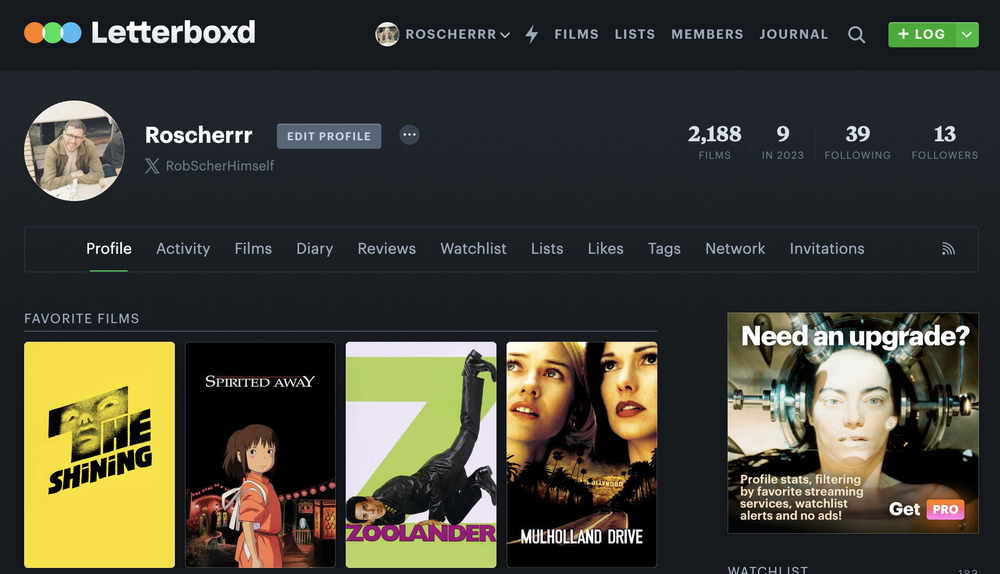1000x574 pixels.
Task: Open Lists in top navigation
Action: tap(635, 34)
